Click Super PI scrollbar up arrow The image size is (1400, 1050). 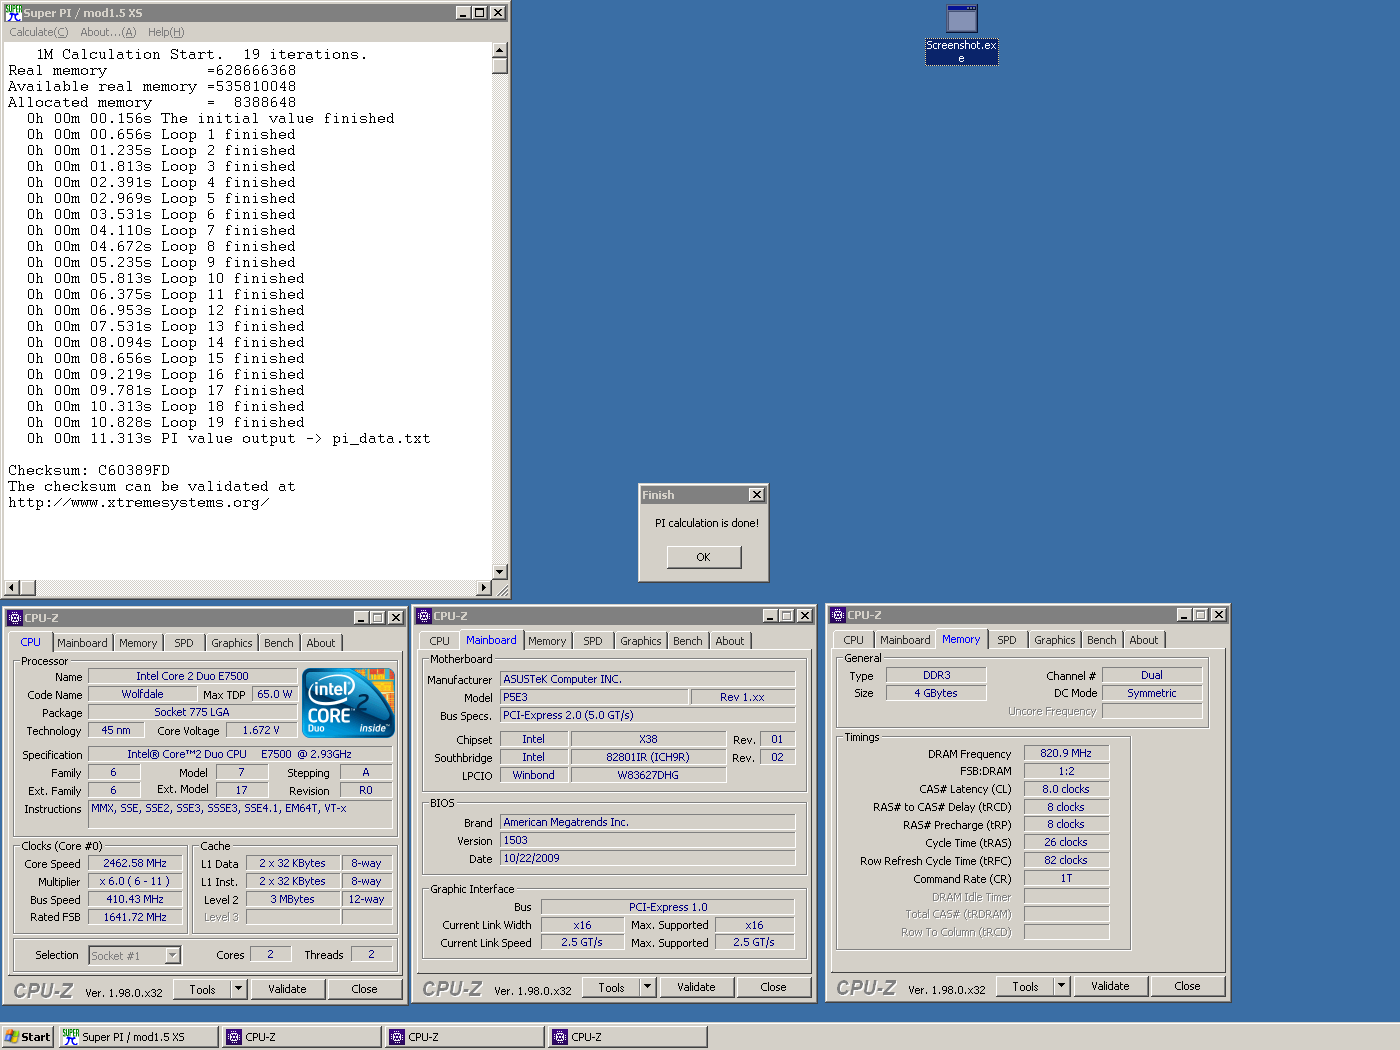pos(500,50)
